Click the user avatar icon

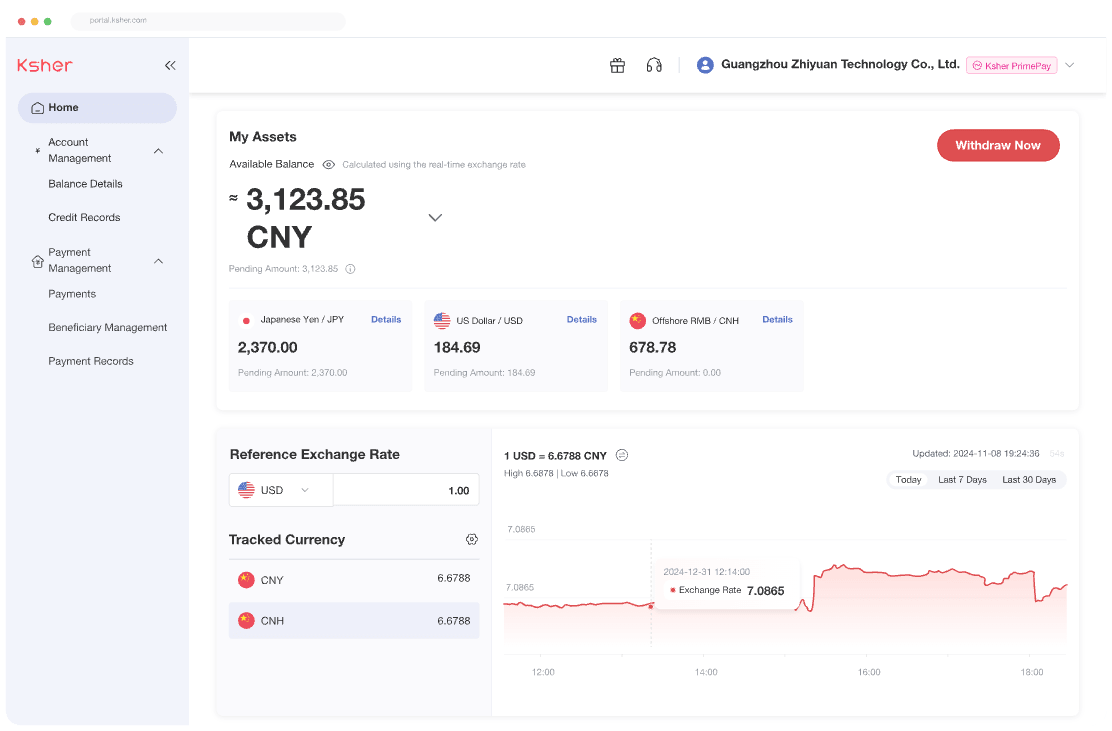705,65
